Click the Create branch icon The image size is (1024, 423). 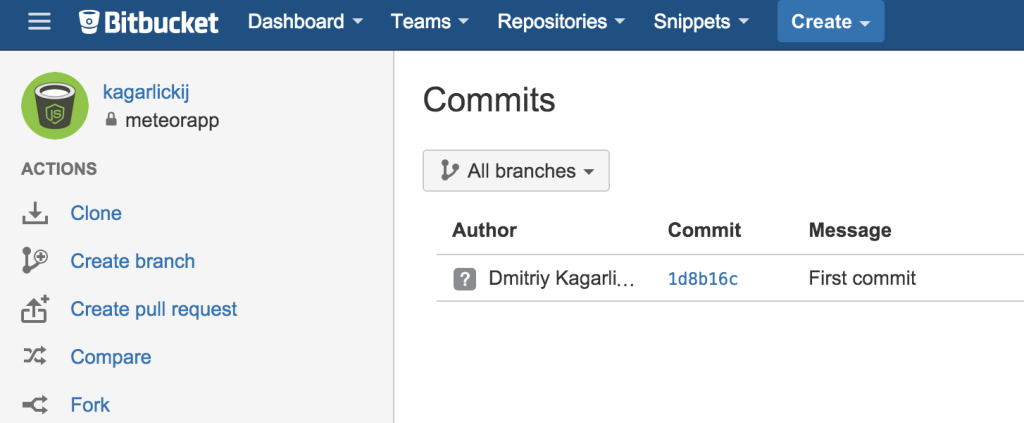tap(35, 261)
